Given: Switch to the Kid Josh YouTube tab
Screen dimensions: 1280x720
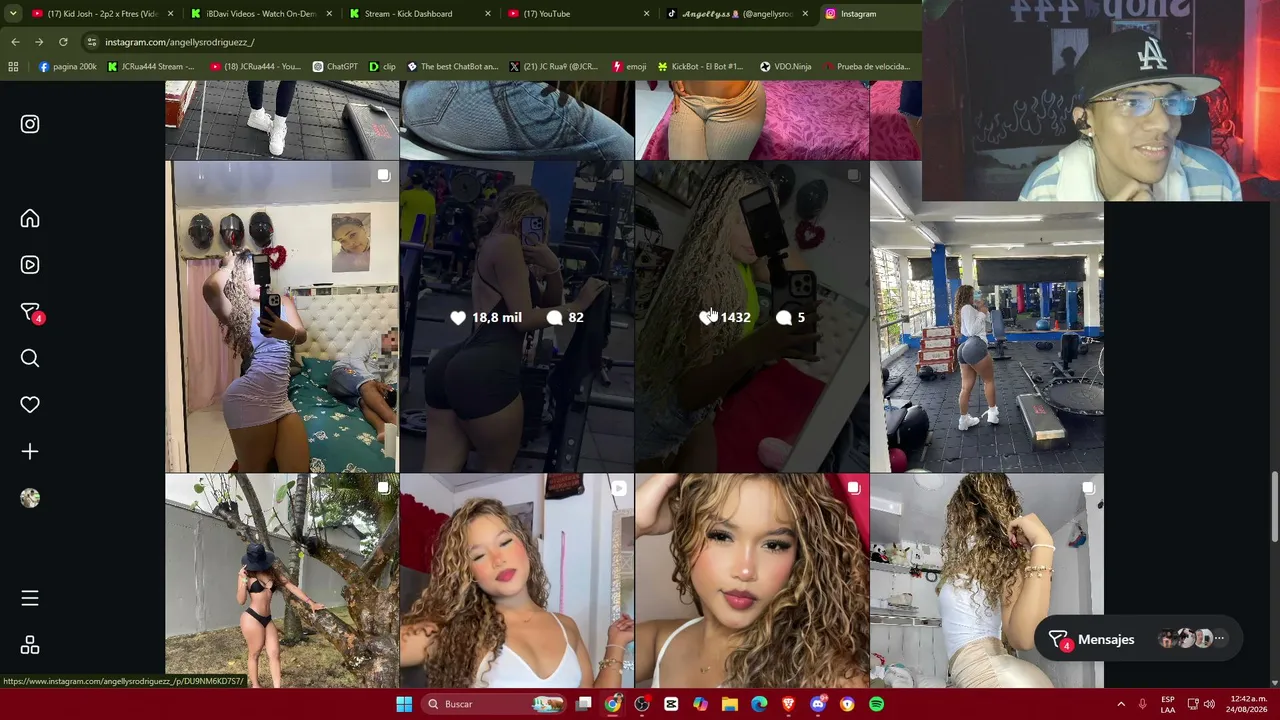Looking at the screenshot, I should coord(95,14).
